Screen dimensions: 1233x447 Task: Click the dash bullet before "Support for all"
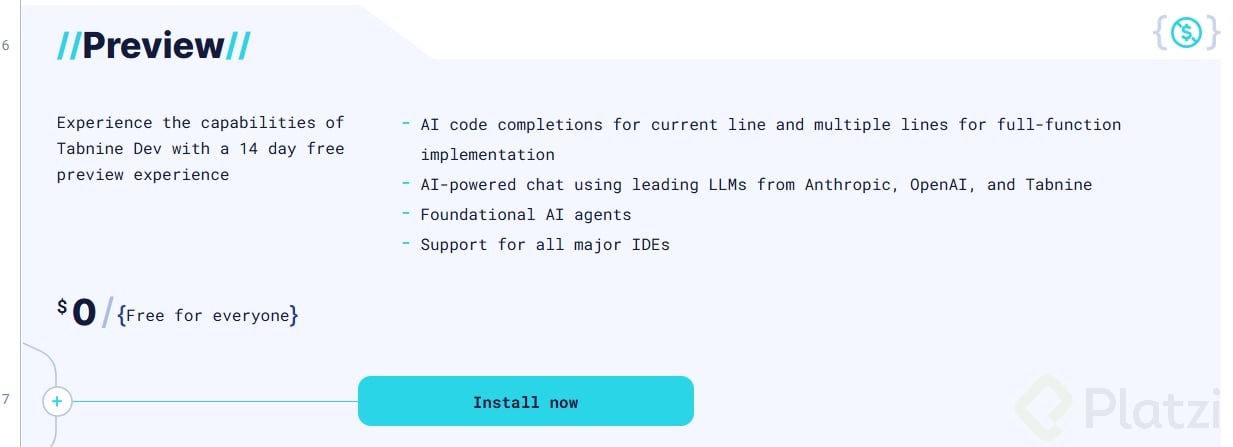(406, 244)
